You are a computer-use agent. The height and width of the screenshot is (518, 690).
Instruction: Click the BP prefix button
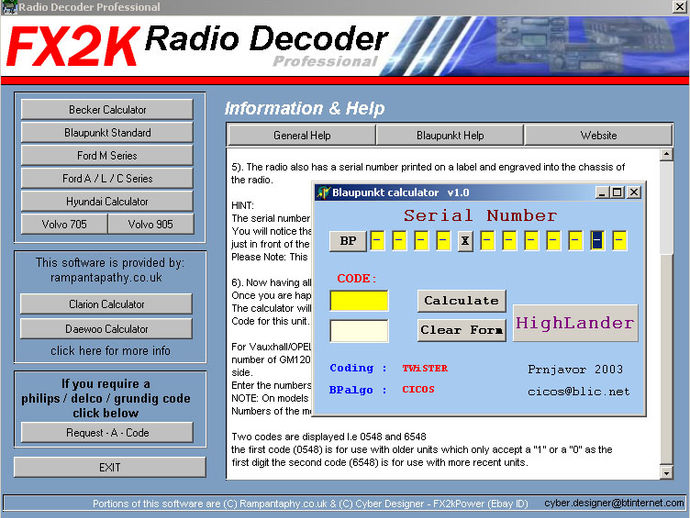pos(348,241)
